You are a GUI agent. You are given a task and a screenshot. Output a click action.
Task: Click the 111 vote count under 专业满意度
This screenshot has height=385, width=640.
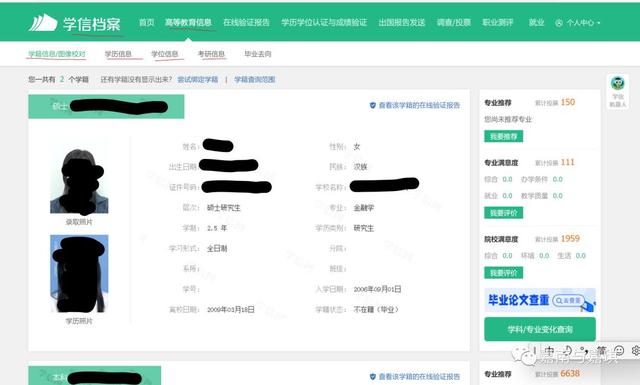pyautogui.click(x=567, y=162)
